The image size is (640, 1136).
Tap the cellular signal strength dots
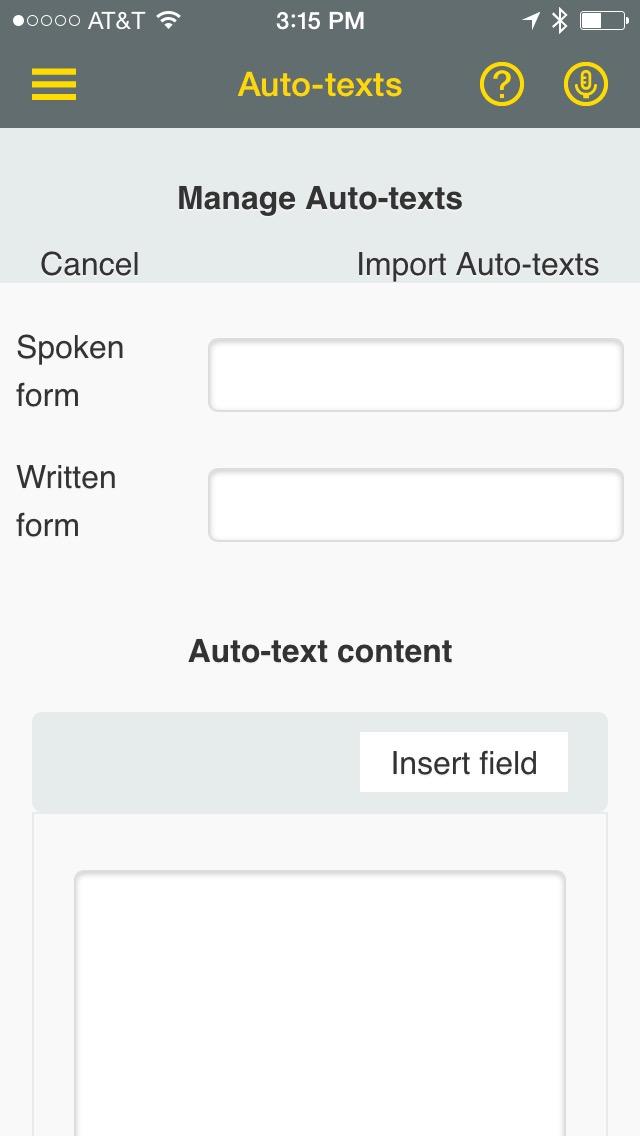click(46, 20)
